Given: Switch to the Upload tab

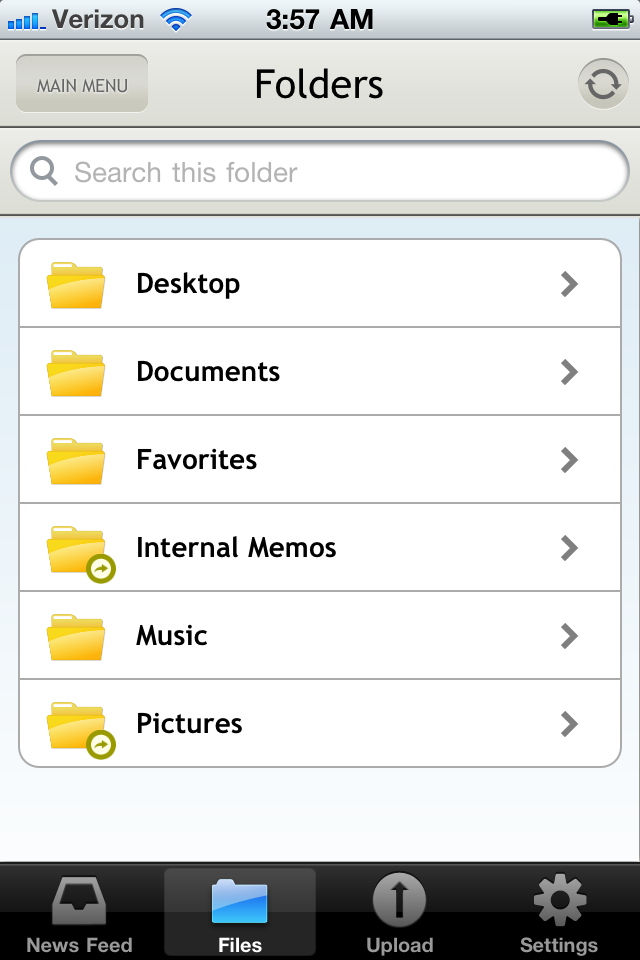Looking at the screenshot, I should [399, 914].
